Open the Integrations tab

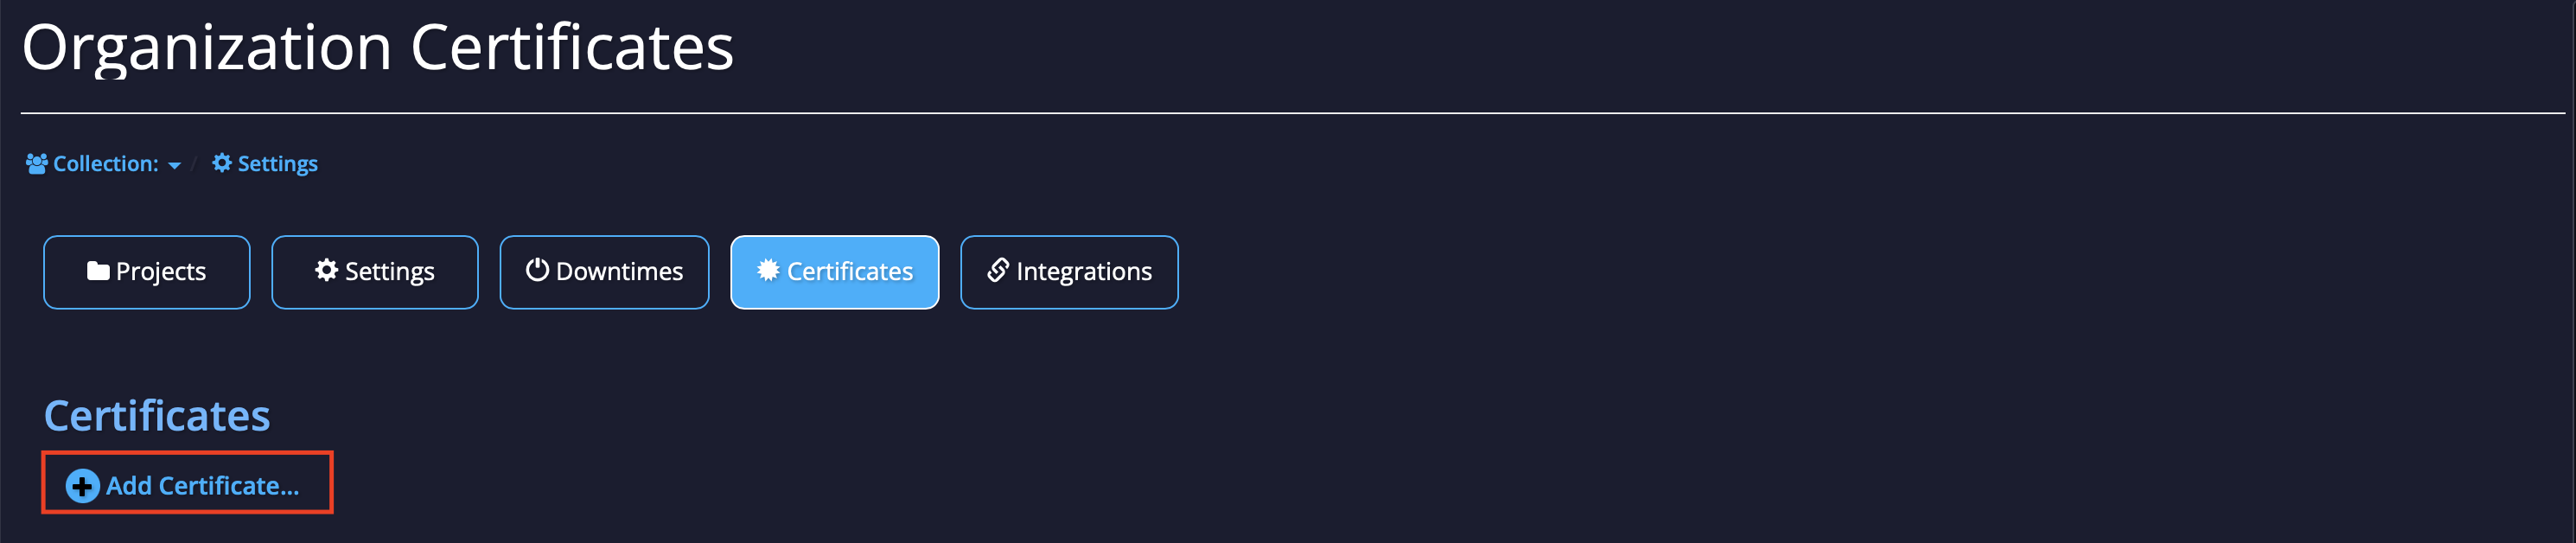(x=1069, y=271)
